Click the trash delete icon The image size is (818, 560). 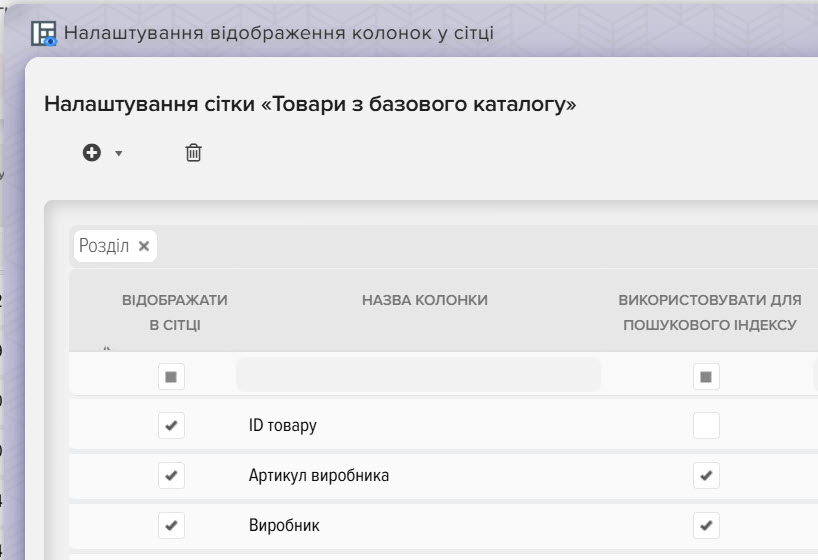[193, 152]
